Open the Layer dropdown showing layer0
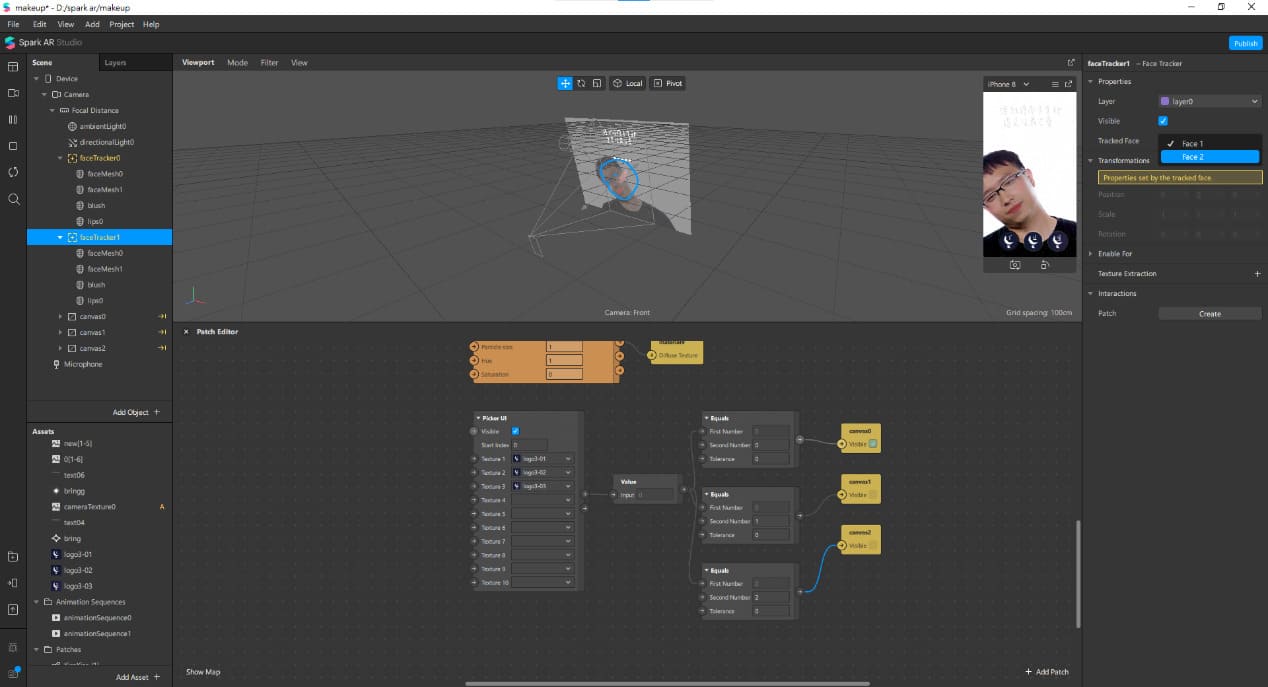Screen dimensions: 1268x687 point(1209,101)
